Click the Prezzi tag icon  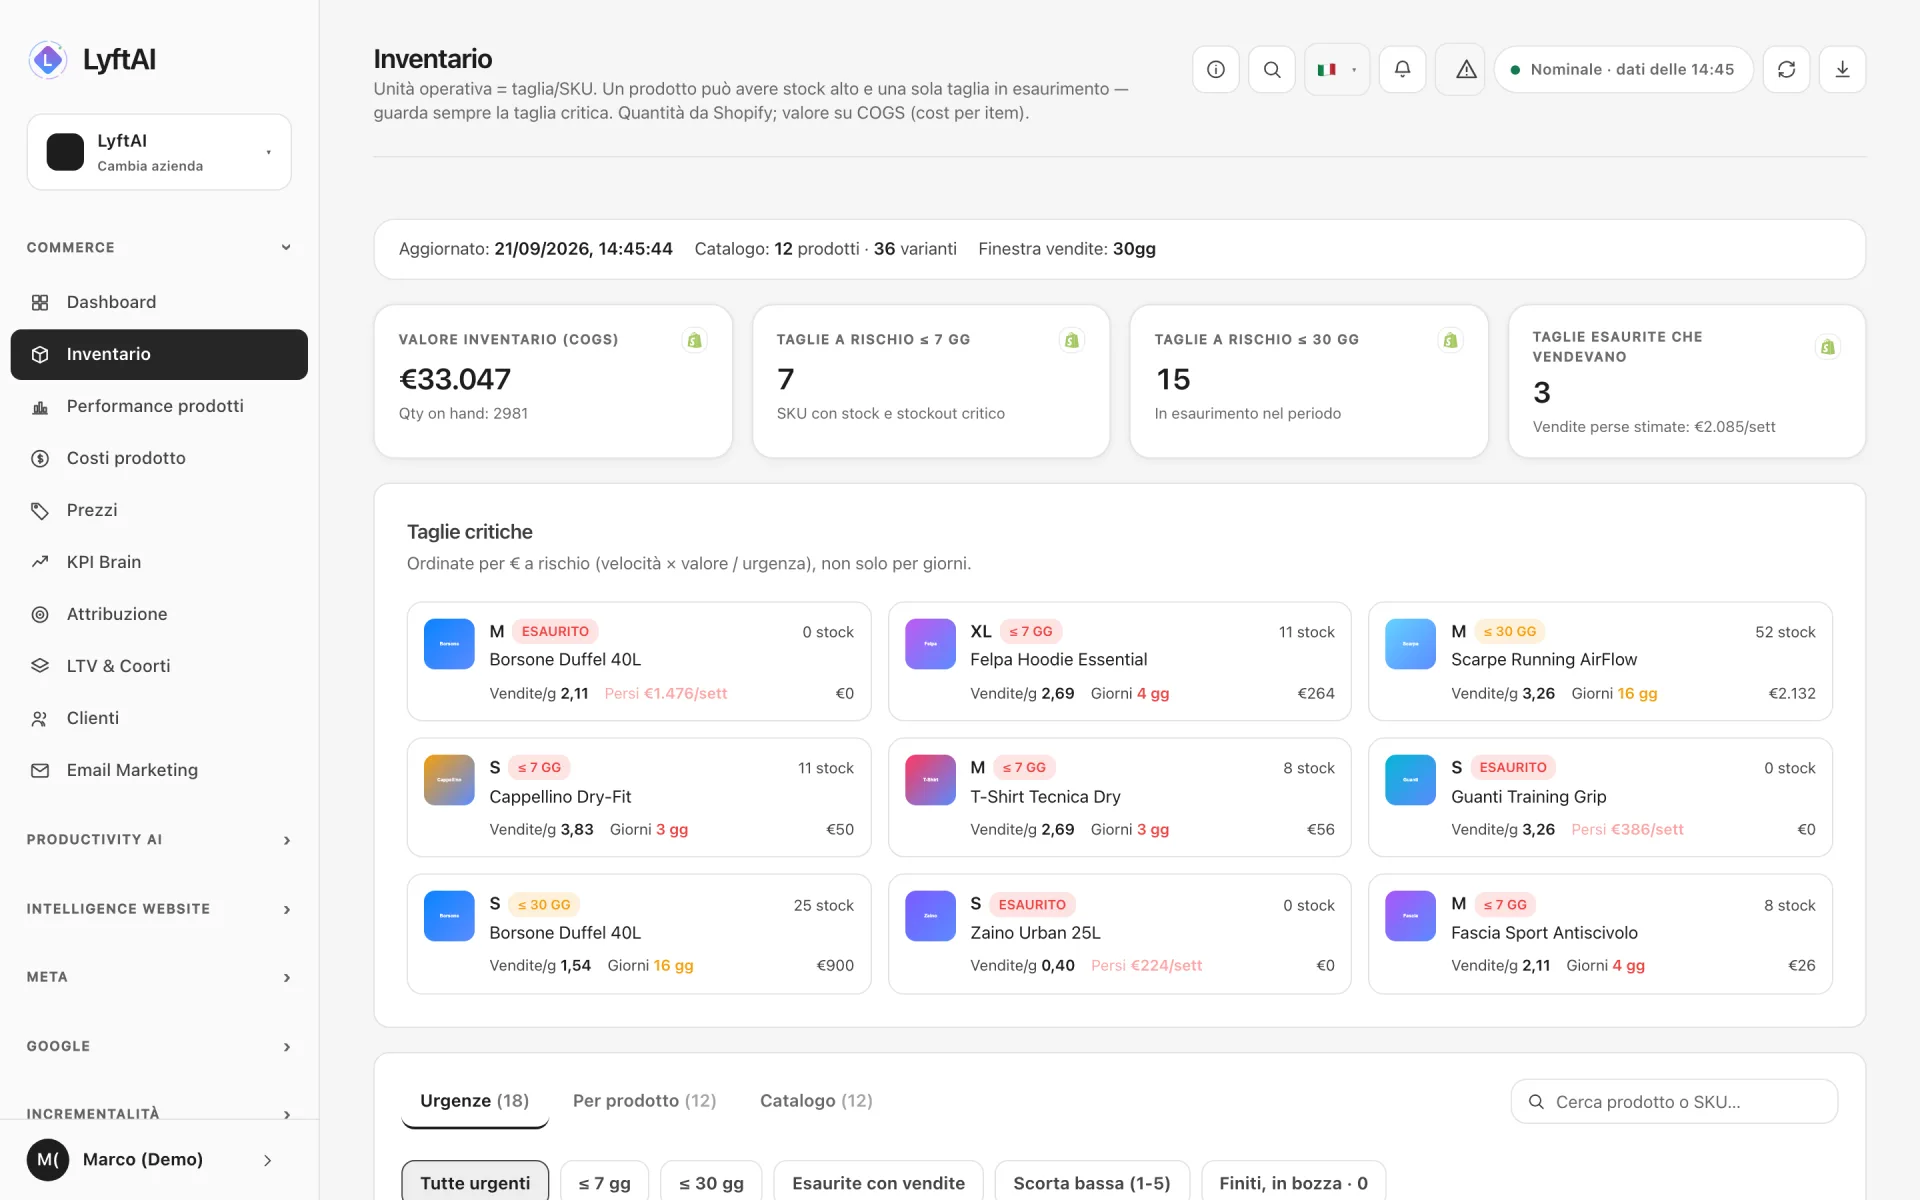pyautogui.click(x=40, y=510)
